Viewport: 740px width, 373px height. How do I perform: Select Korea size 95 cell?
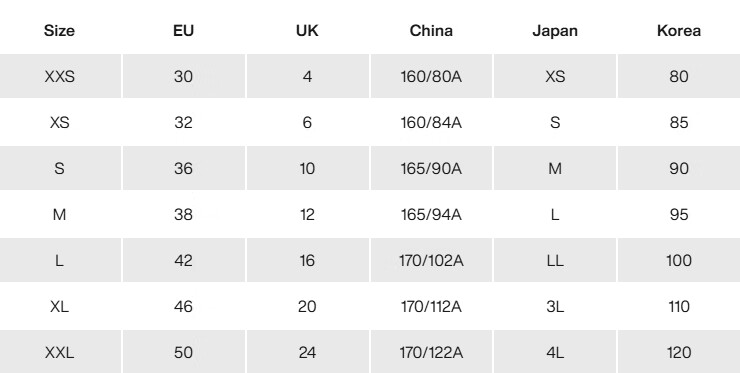679,214
